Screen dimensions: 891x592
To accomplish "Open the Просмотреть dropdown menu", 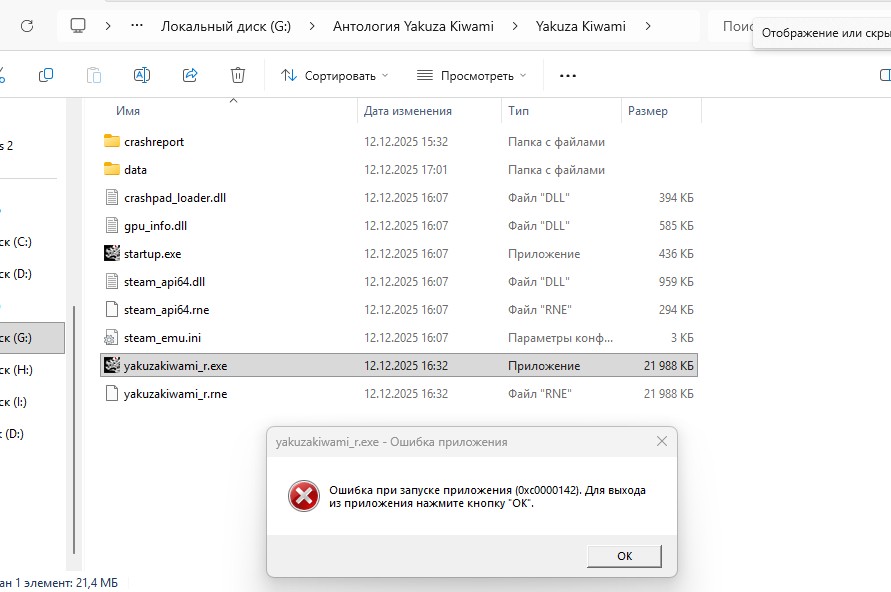I will 470,75.
